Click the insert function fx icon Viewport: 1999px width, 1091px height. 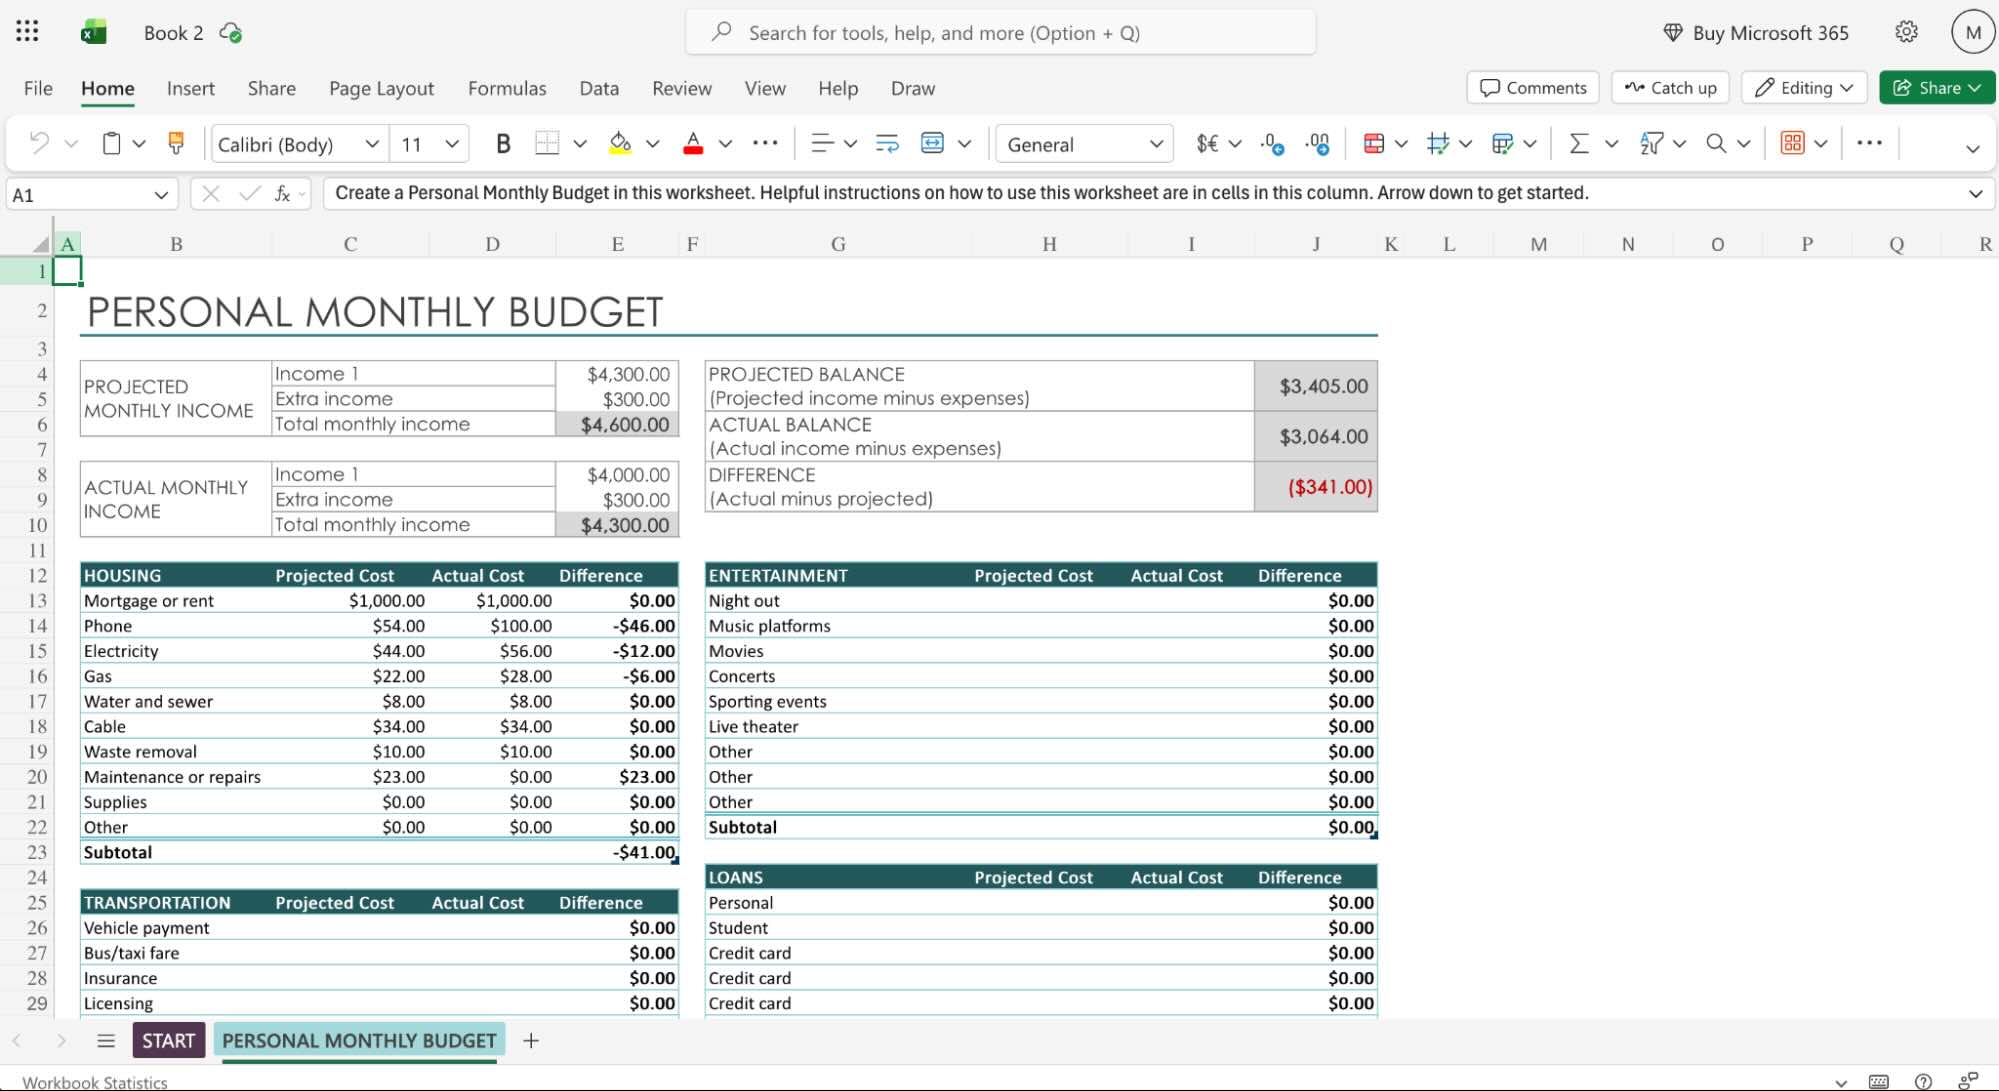[283, 193]
